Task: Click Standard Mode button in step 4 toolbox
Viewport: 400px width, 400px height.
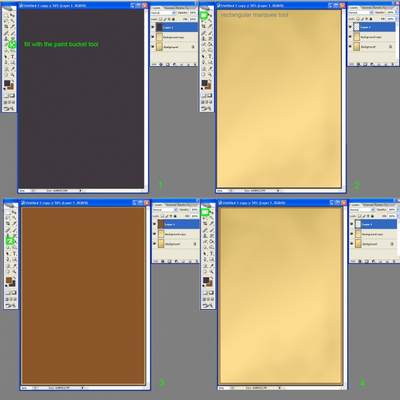Action: 205,292
